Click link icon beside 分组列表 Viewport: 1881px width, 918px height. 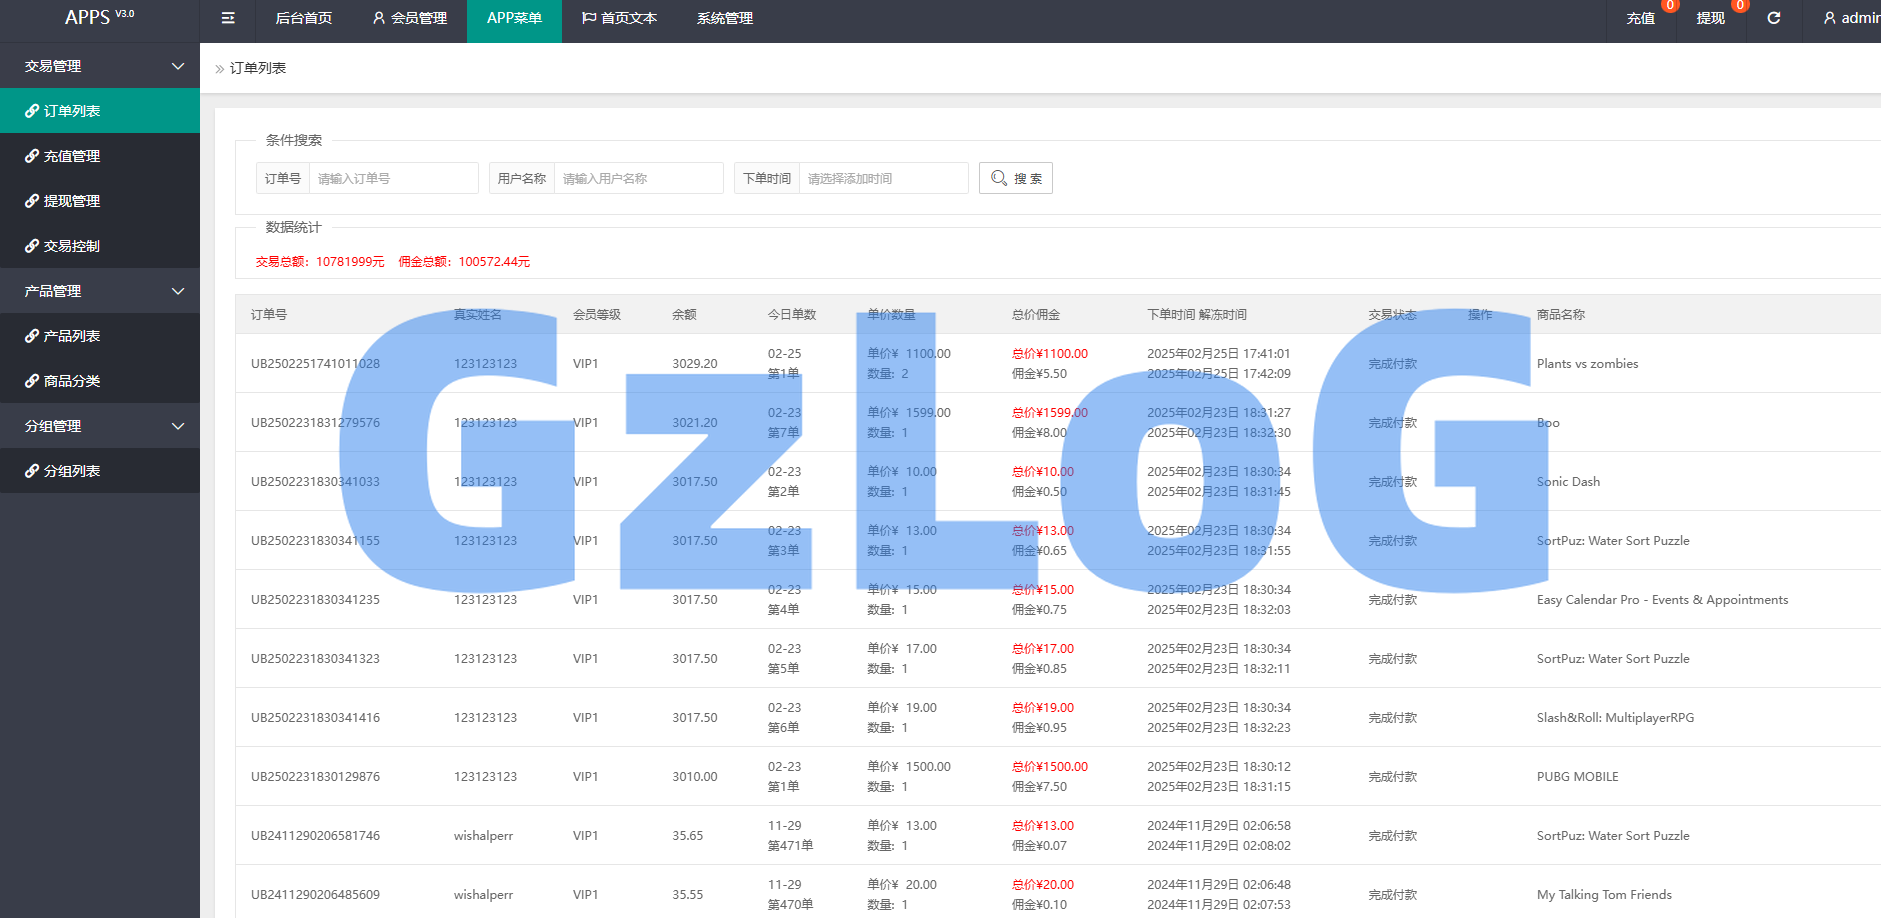(x=32, y=471)
